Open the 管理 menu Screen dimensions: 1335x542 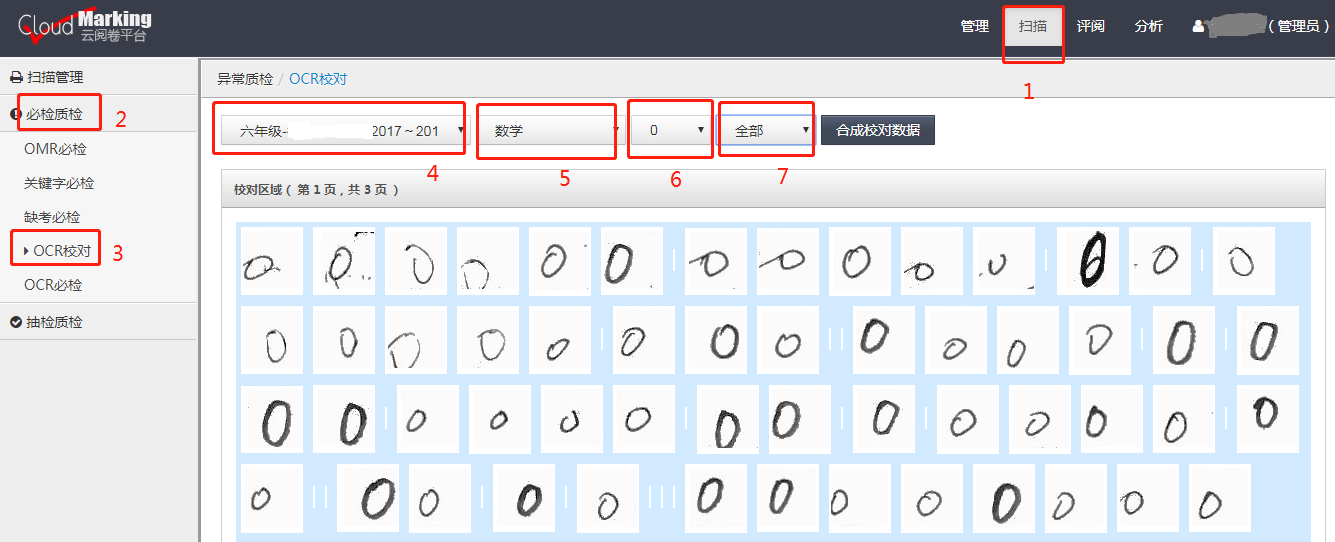click(974, 27)
